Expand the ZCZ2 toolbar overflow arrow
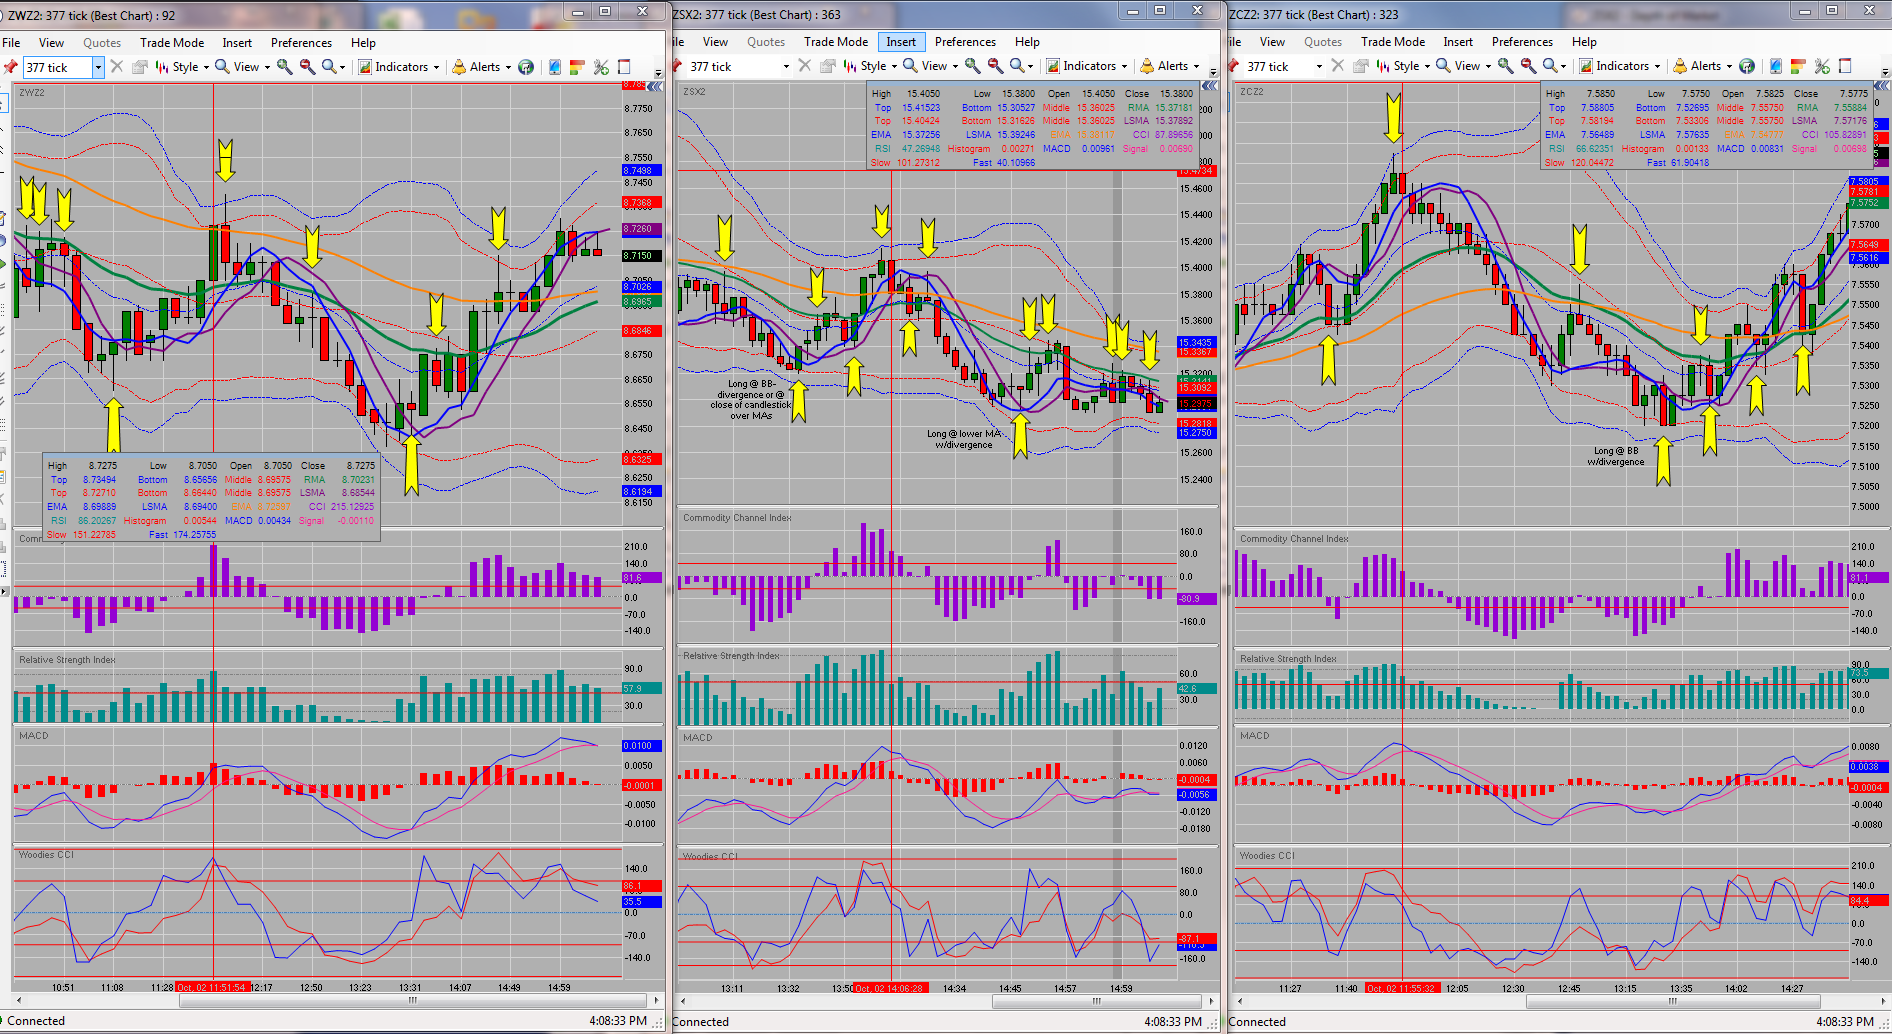Viewport: 1892px width, 1034px height. click(1885, 72)
